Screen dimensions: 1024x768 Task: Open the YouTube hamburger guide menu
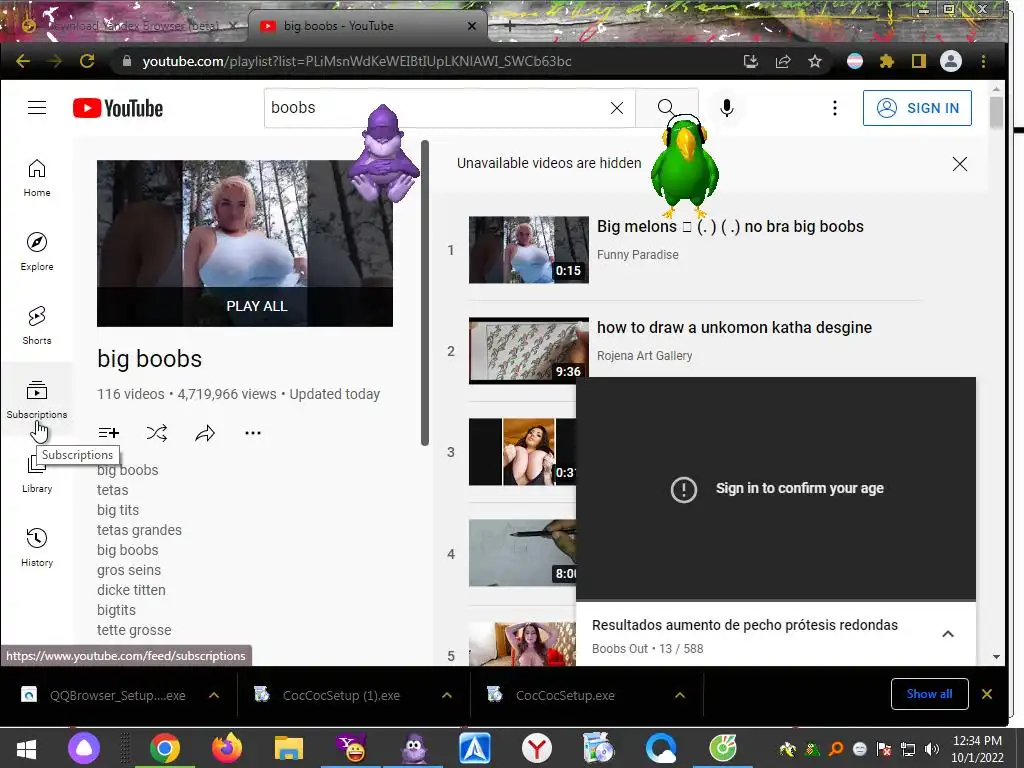[x=37, y=108]
